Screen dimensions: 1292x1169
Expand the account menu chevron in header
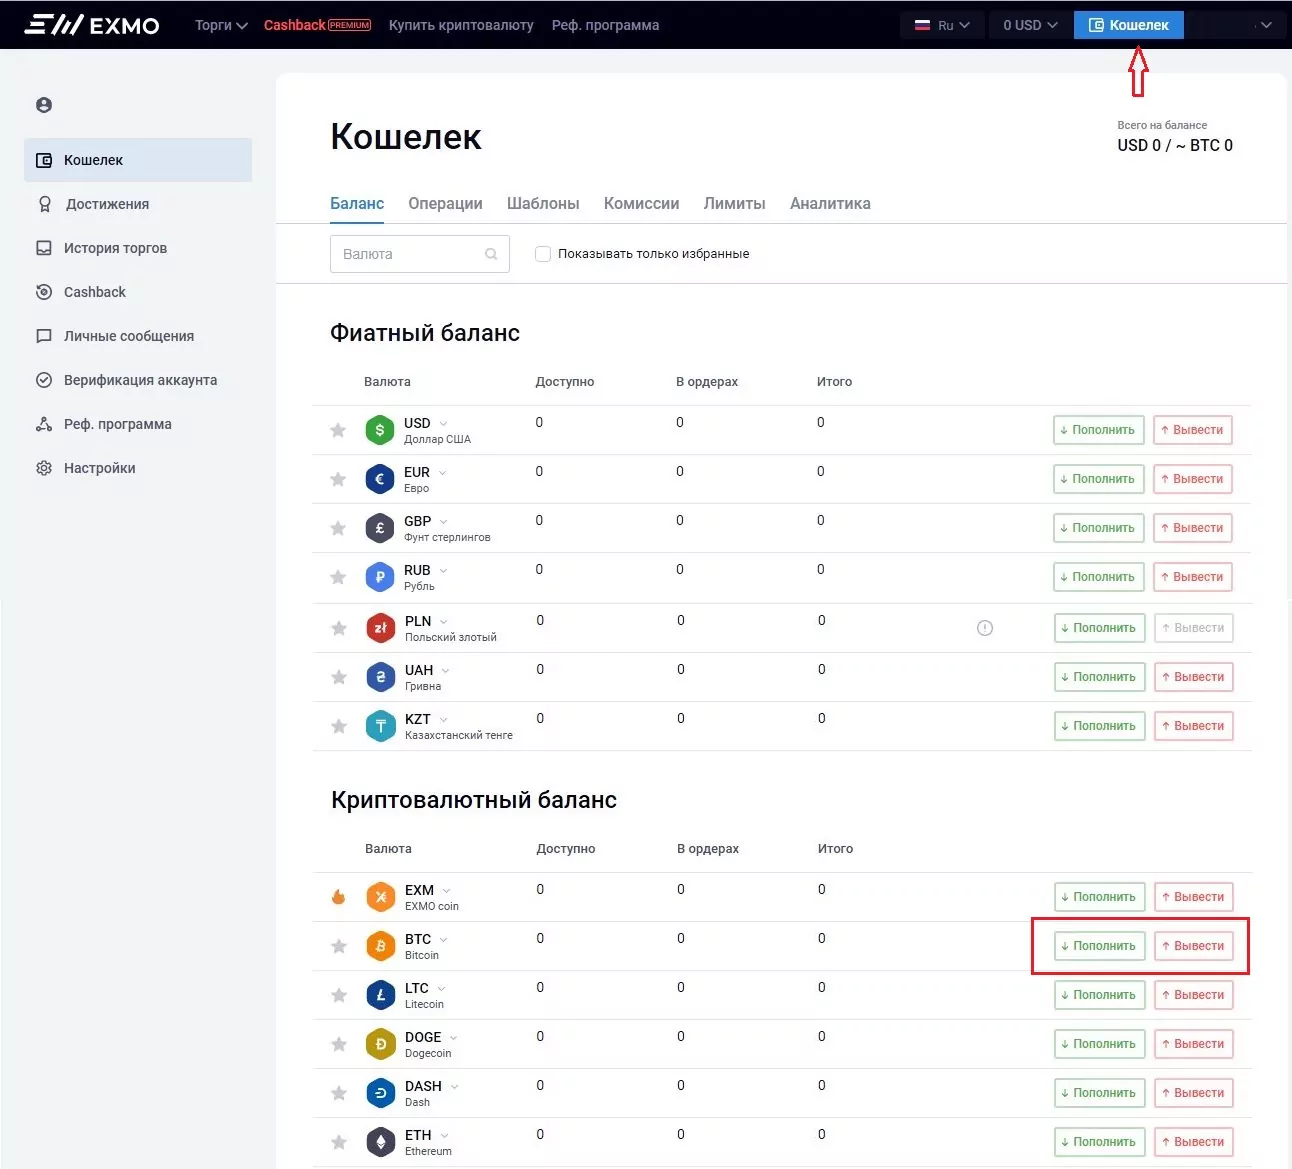click(x=1266, y=25)
